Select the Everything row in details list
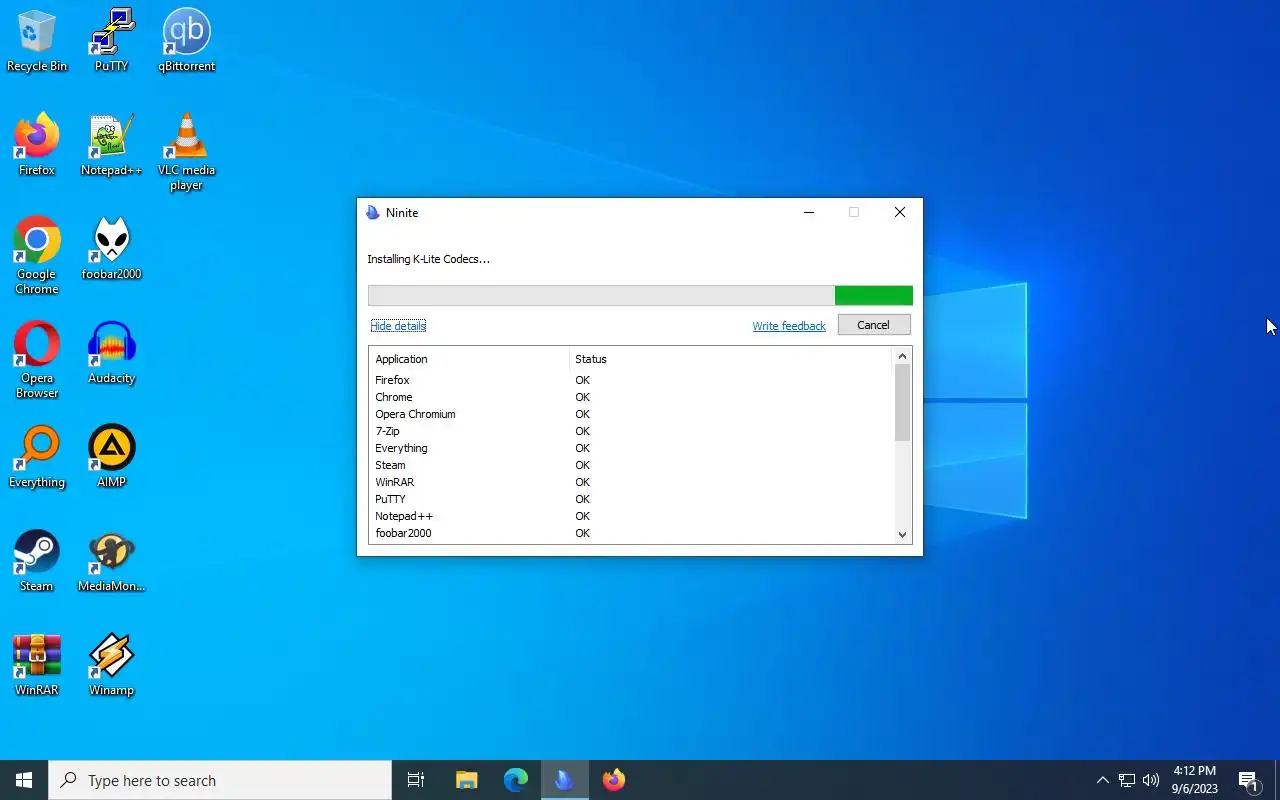 pos(630,448)
